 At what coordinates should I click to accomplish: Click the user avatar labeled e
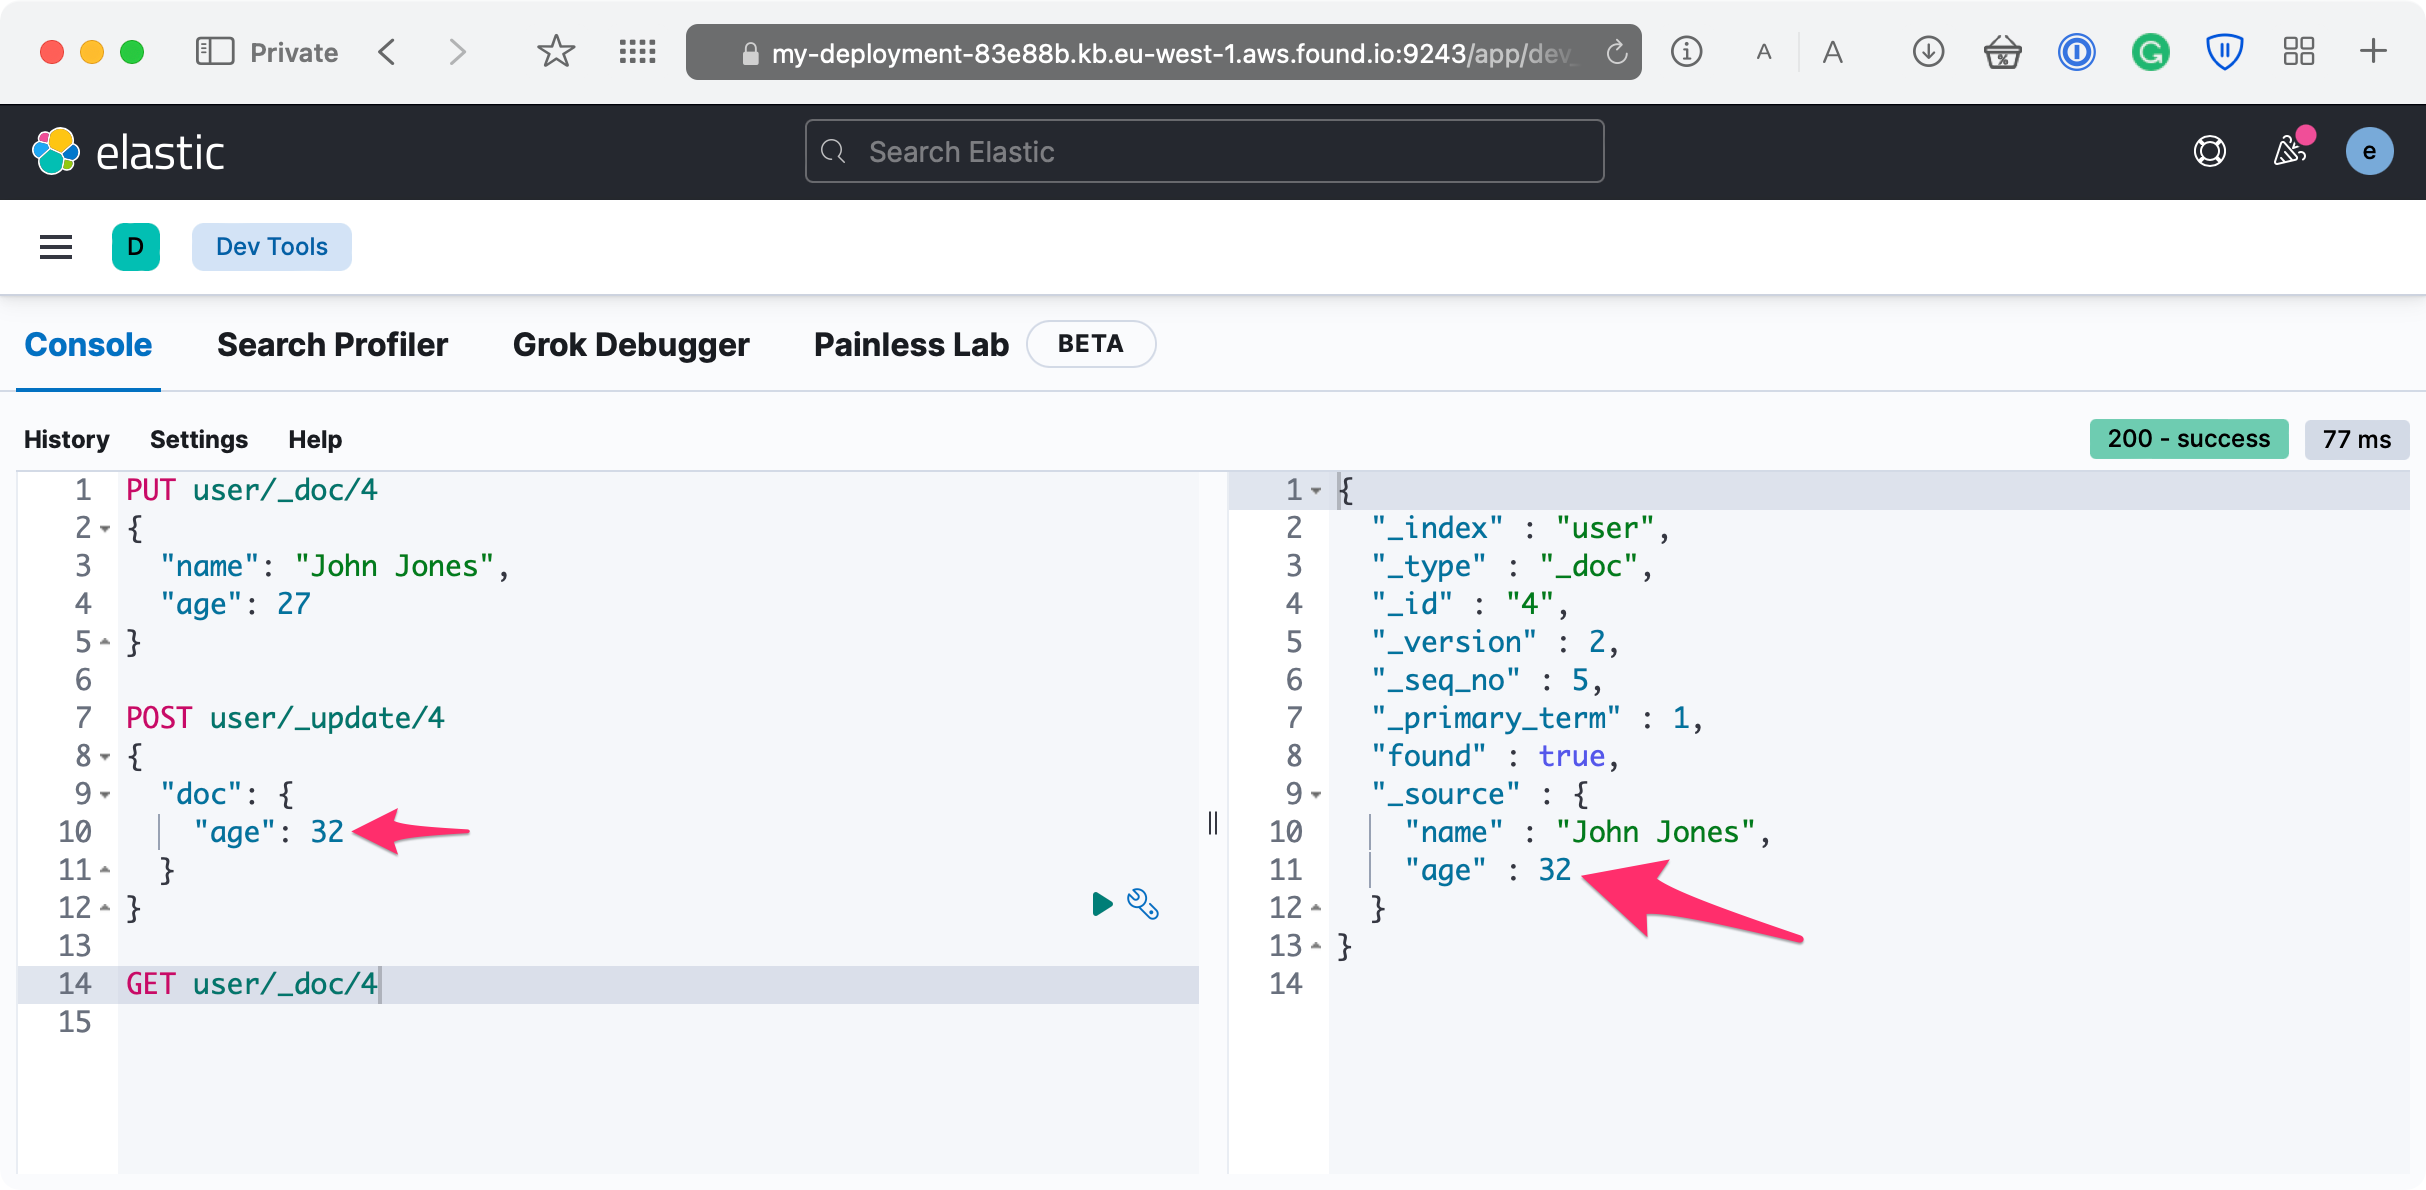(2369, 152)
